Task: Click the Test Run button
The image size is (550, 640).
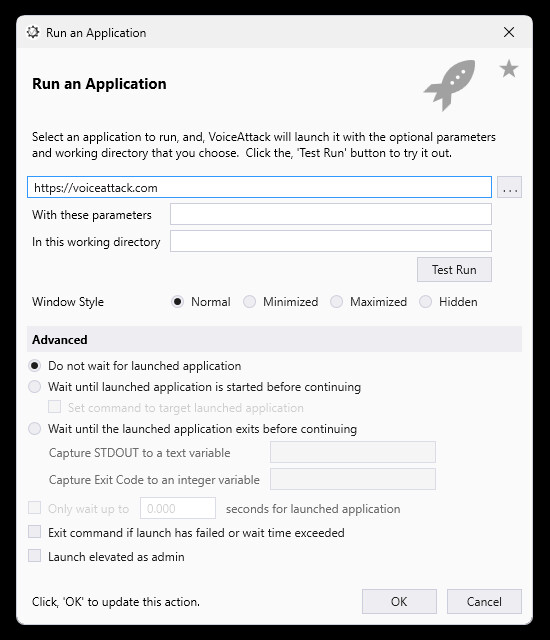Action: click(x=454, y=269)
